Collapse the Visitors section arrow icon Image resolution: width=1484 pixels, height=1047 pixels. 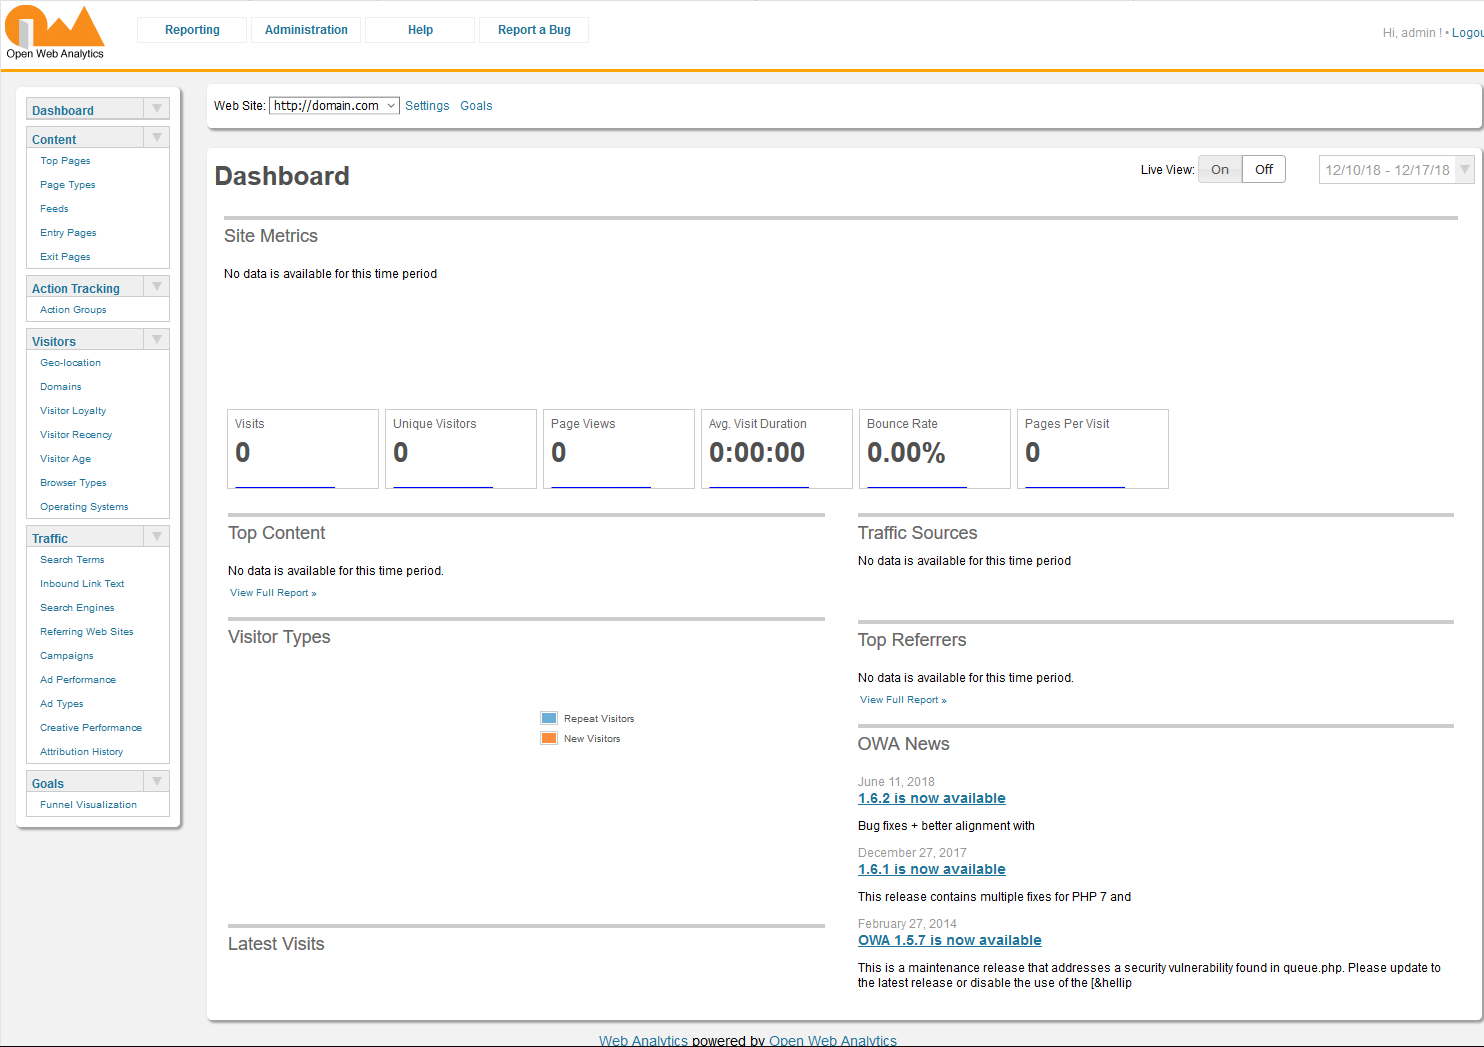click(x=156, y=339)
